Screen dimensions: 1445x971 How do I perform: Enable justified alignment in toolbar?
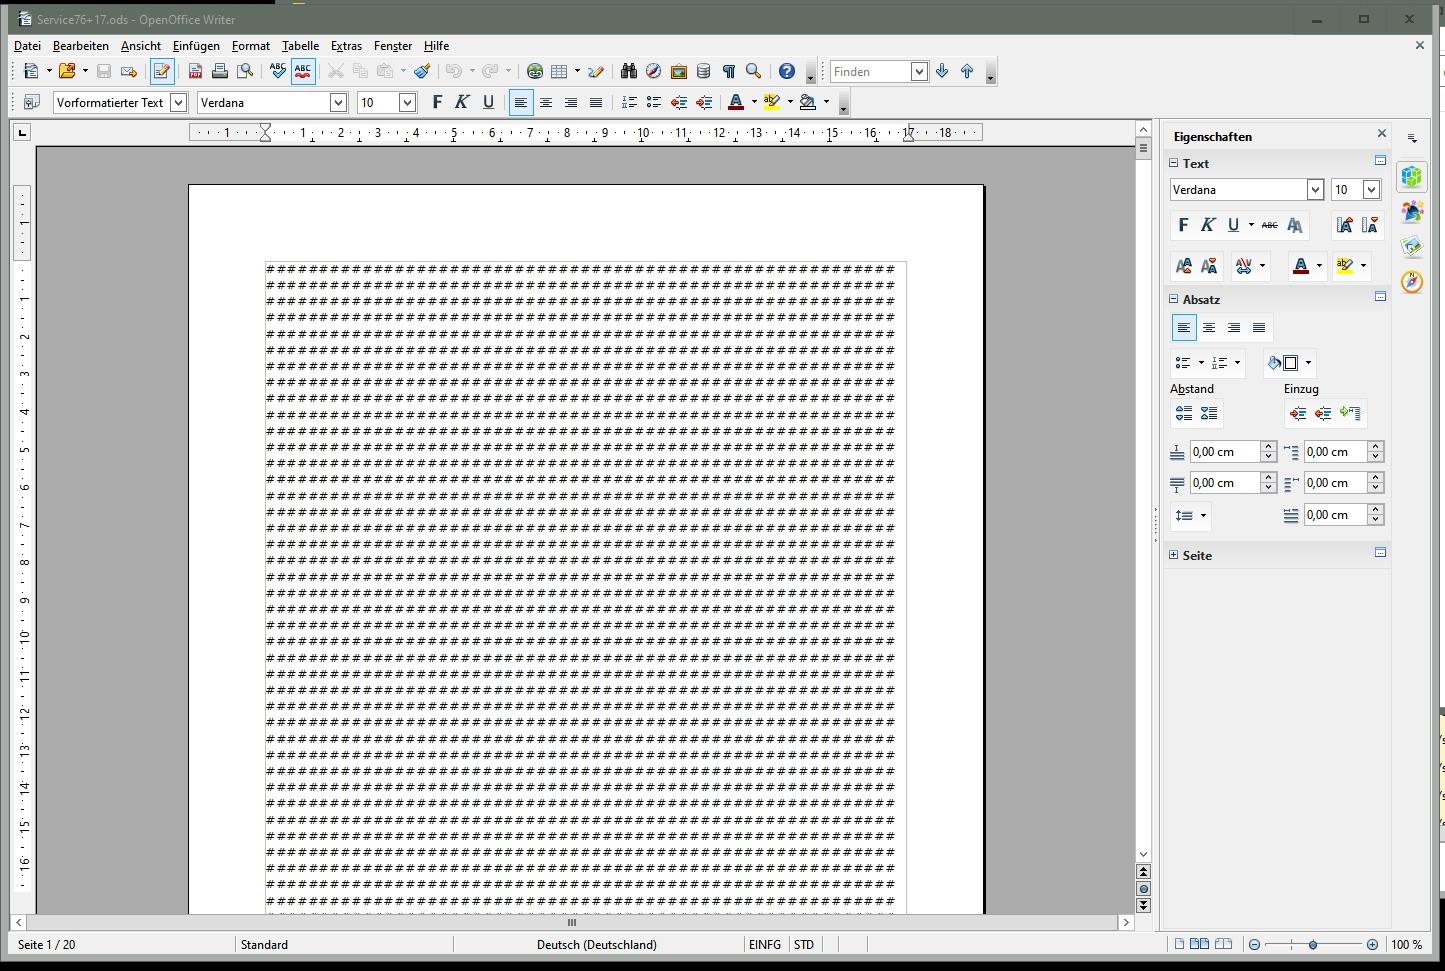[596, 103]
